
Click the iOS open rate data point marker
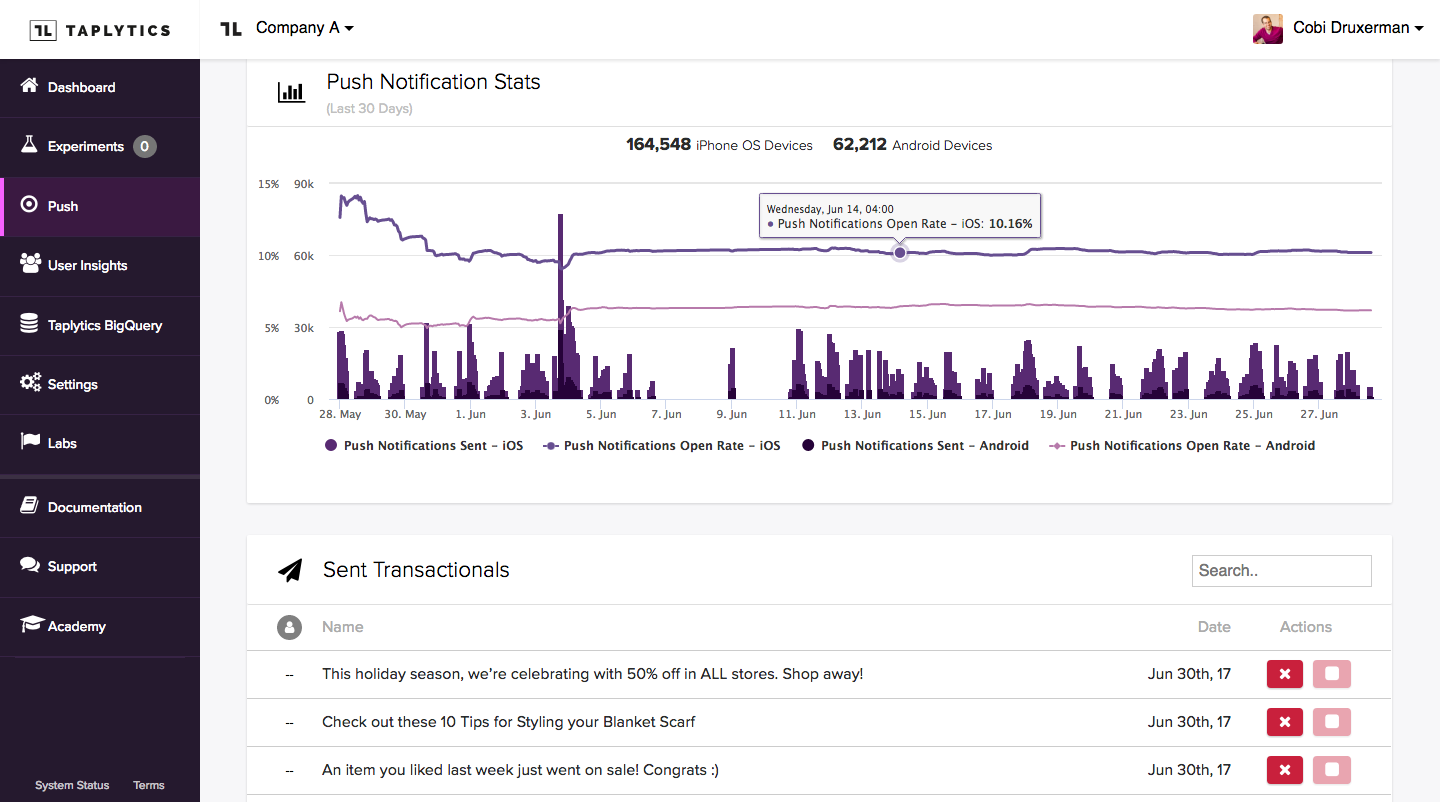tap(900, 253)
